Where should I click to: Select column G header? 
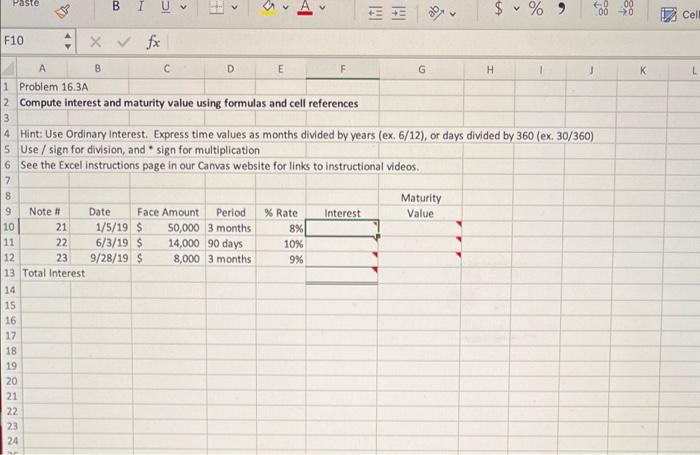click(421, 70)
